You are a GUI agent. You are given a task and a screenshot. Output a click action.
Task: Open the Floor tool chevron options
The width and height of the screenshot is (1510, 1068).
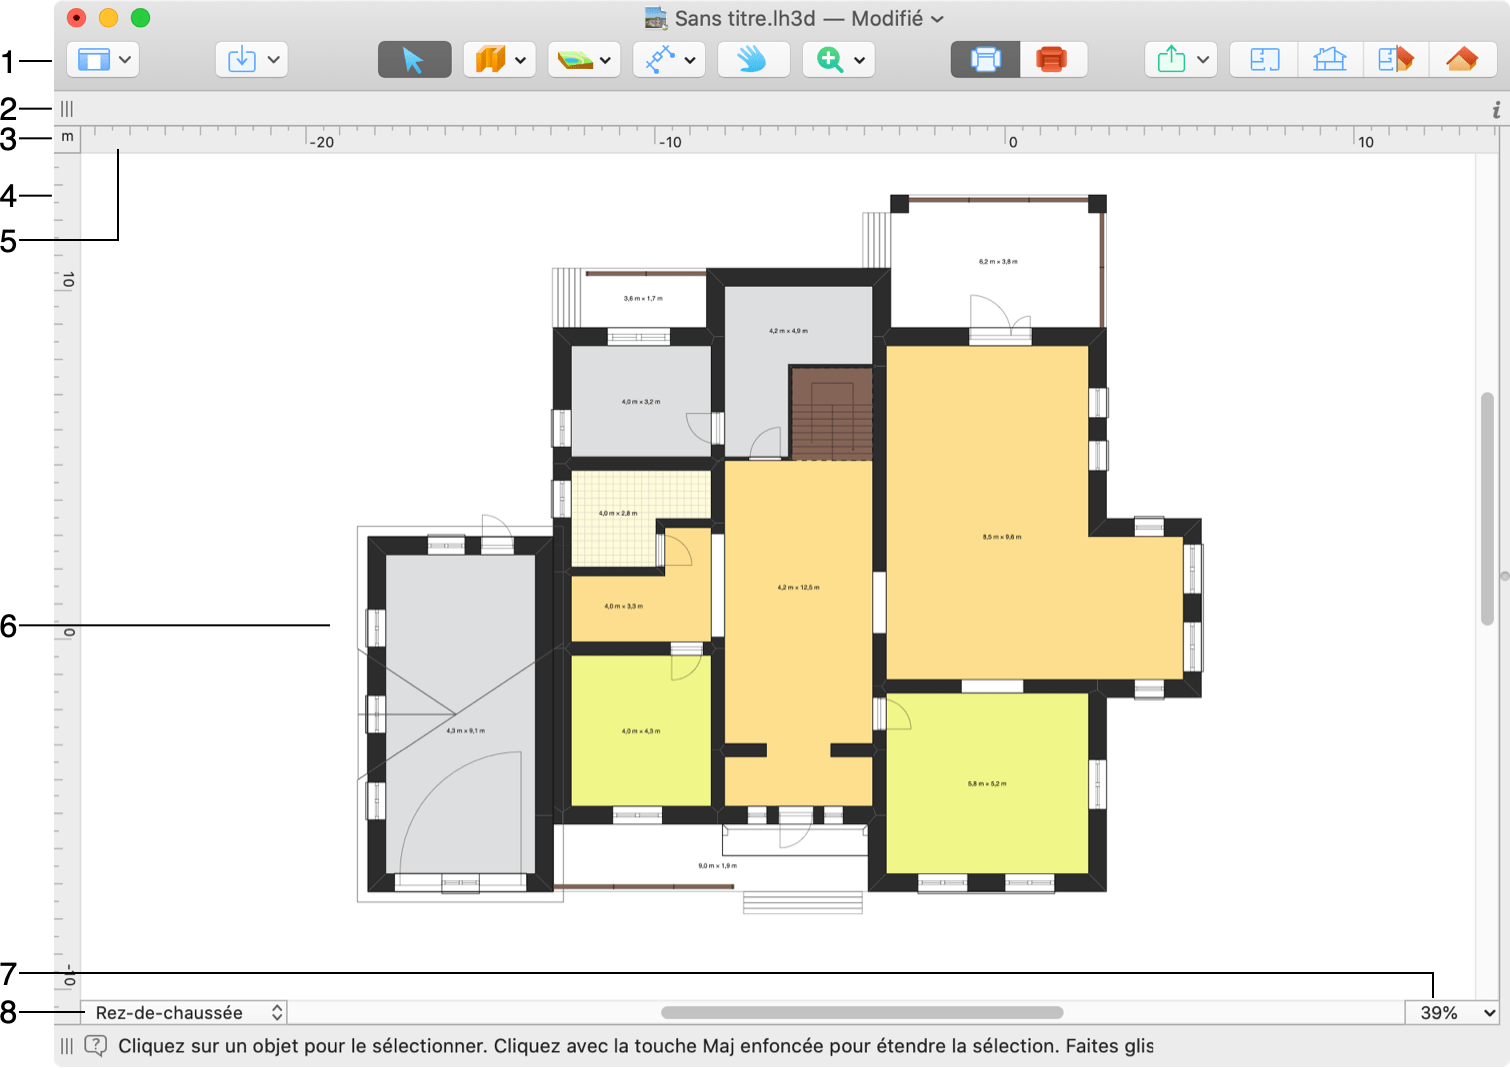(x=605, y=60)
